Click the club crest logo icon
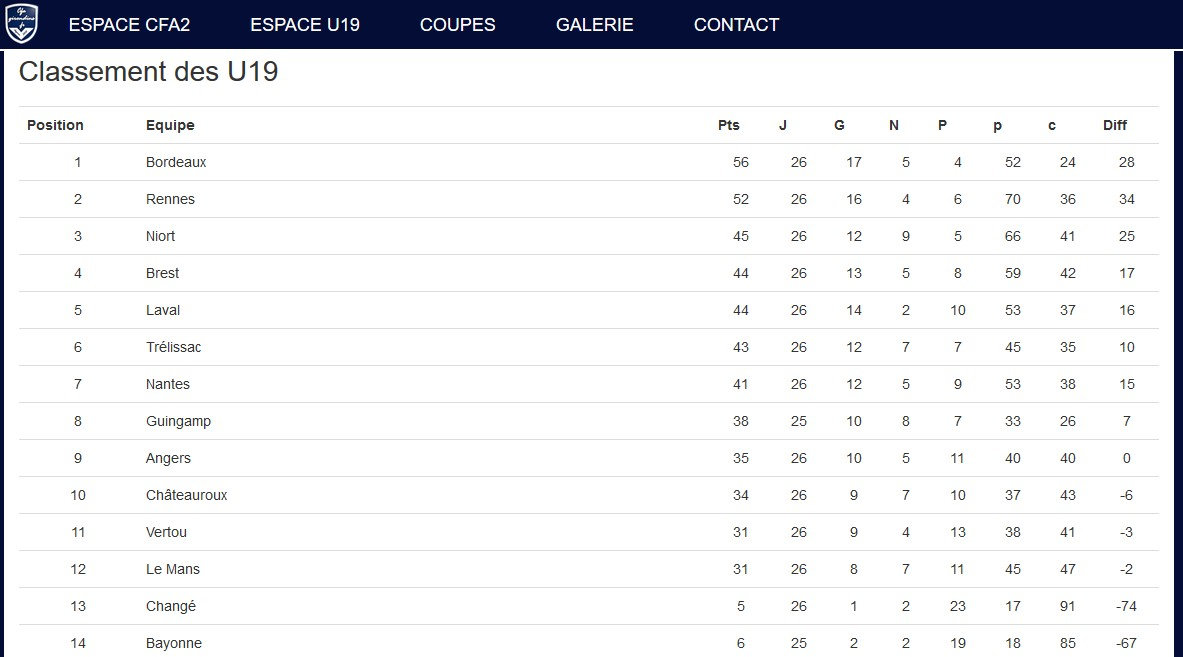Image resolution: width=1183 pixels, height=657 pixels. coord(21,24)
